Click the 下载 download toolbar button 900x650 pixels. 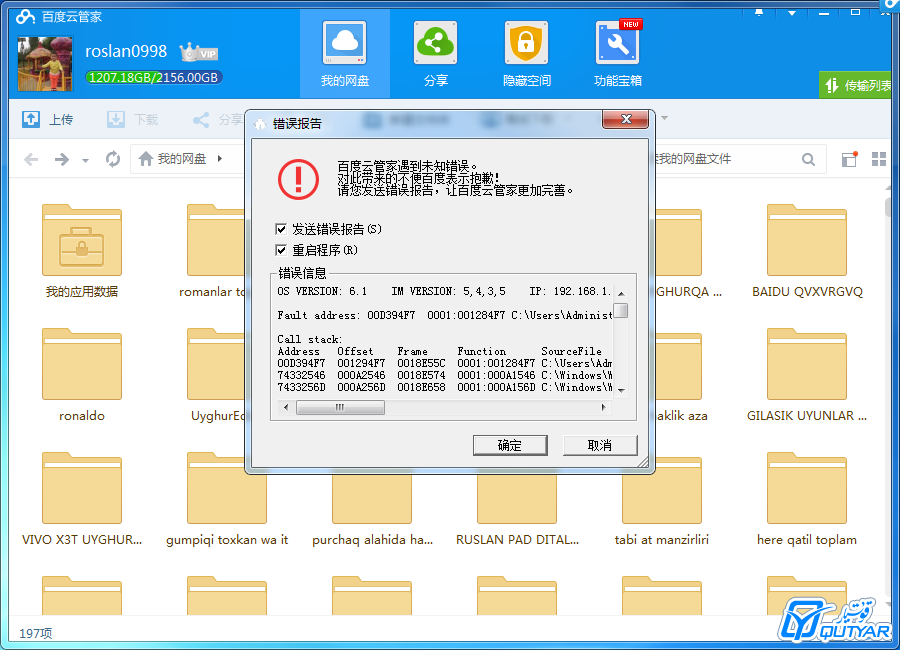click(x=133, y=119)
